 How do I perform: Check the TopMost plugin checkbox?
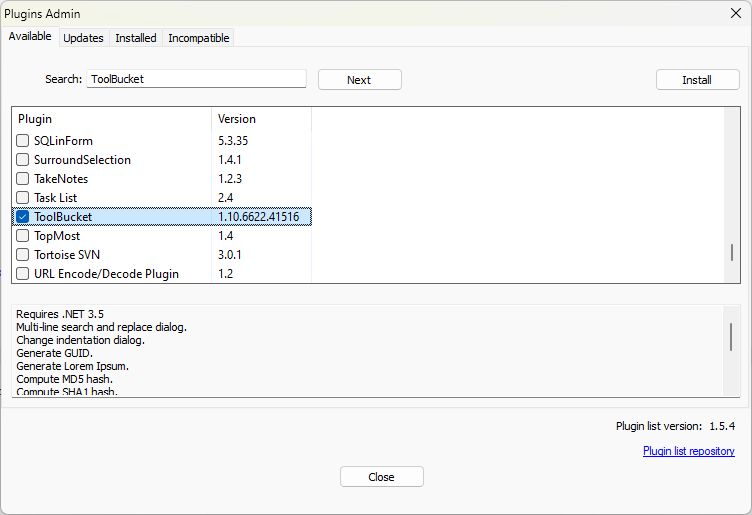click(23, 236)
